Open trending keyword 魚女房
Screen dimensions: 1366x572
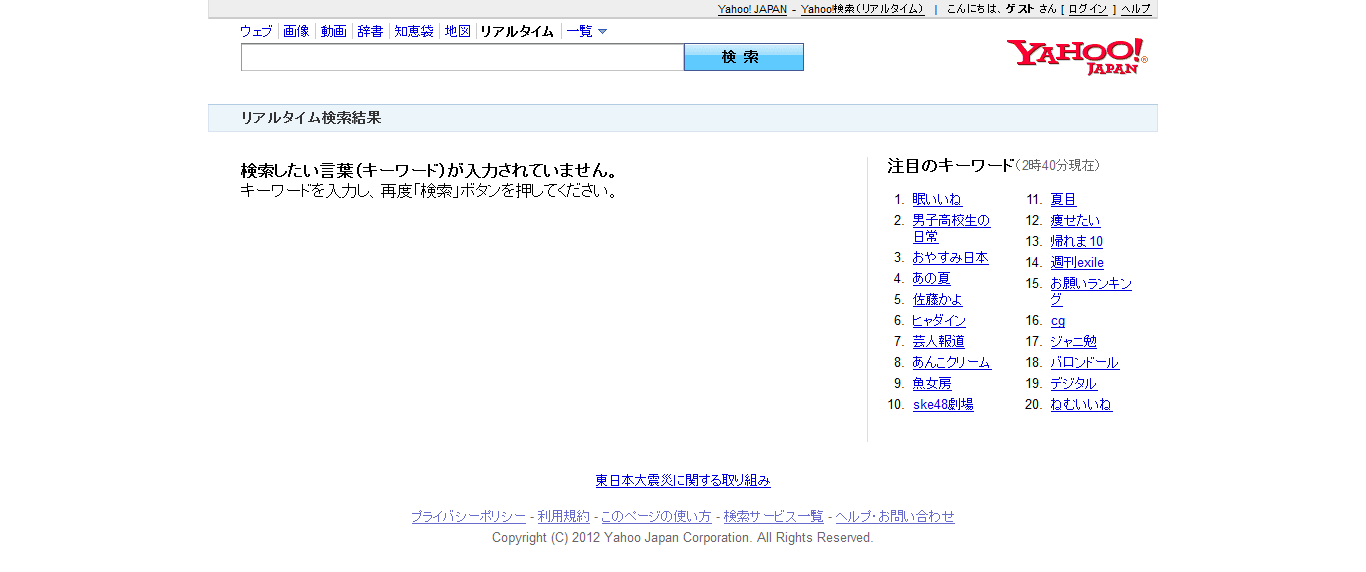click(x=932, y=384)
